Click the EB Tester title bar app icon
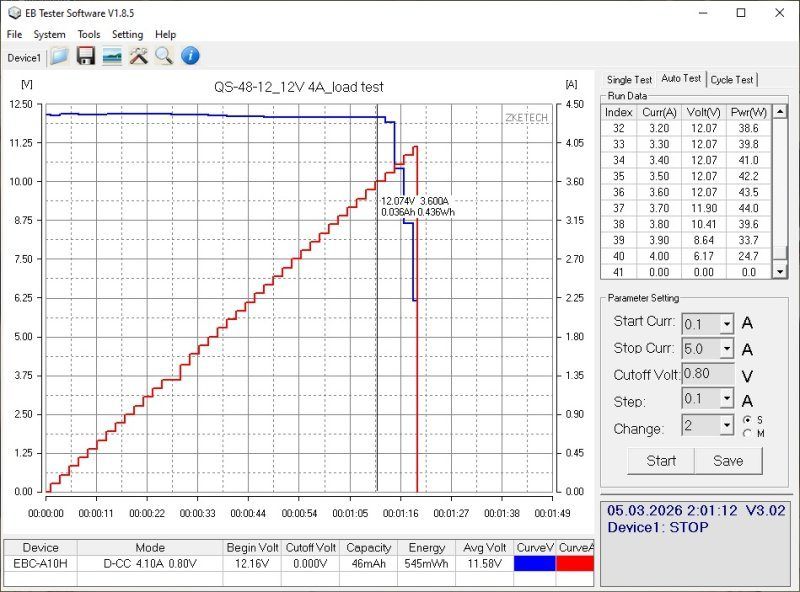The width and height of the screenshot is (800, 592). coord(12,13)
